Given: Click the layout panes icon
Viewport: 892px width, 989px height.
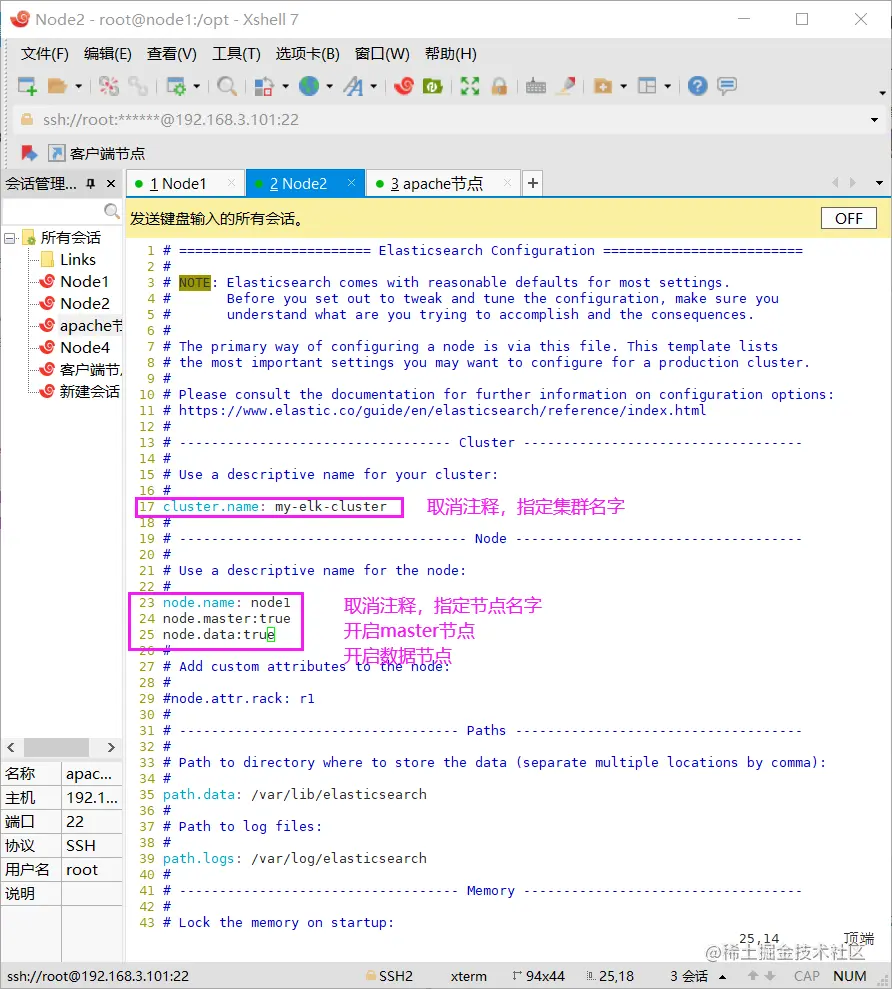Looking at the screenshot, I should tap(648, 86).
